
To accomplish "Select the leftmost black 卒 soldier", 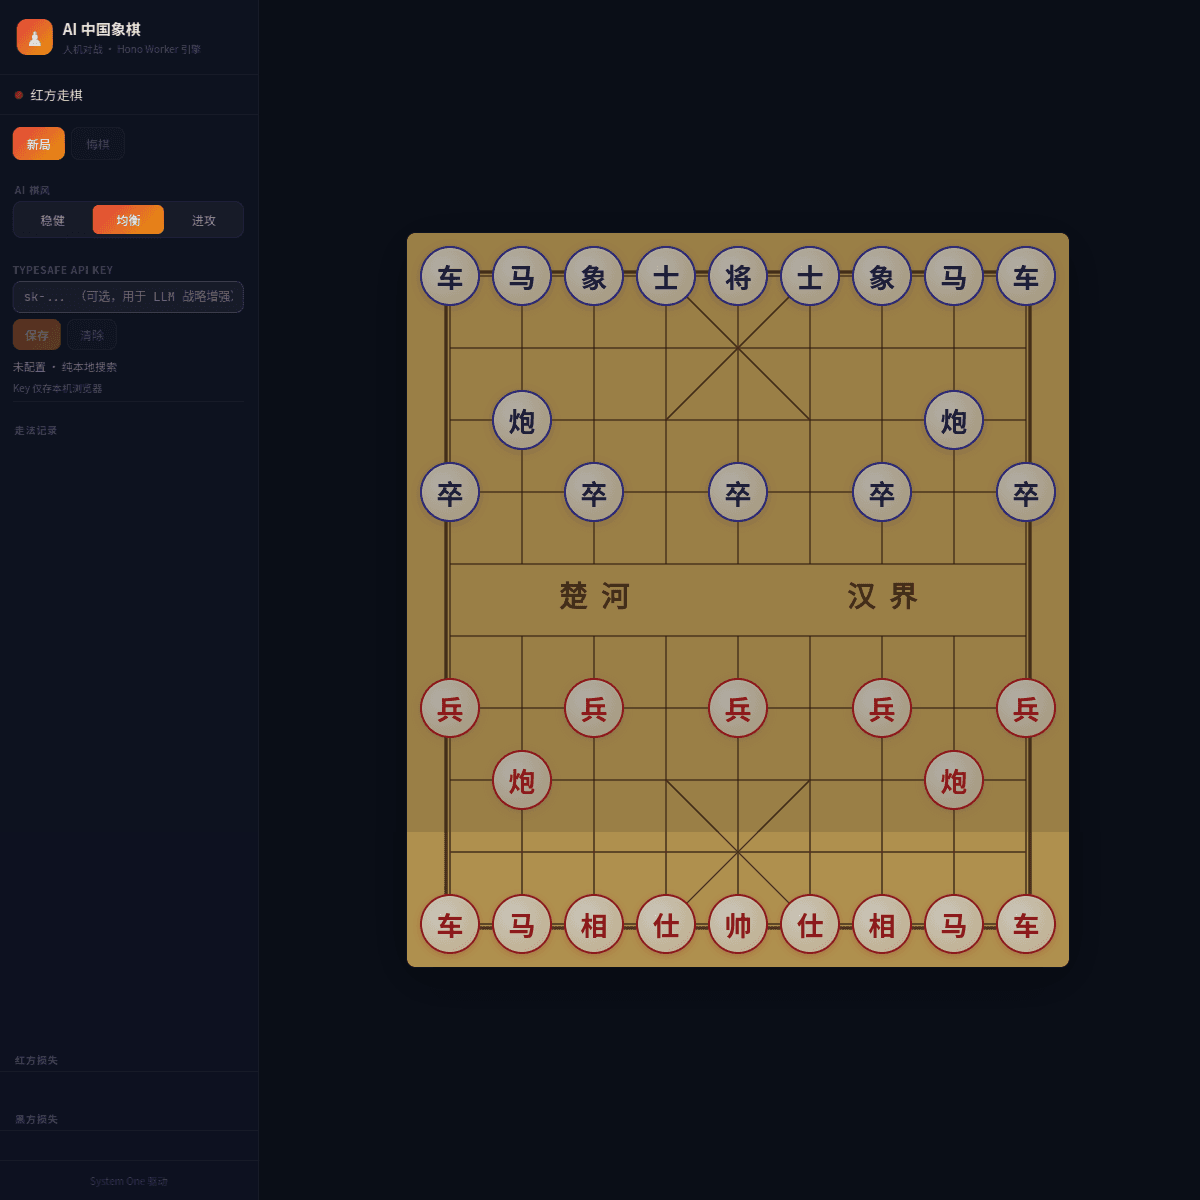I will tap(450, 492).
